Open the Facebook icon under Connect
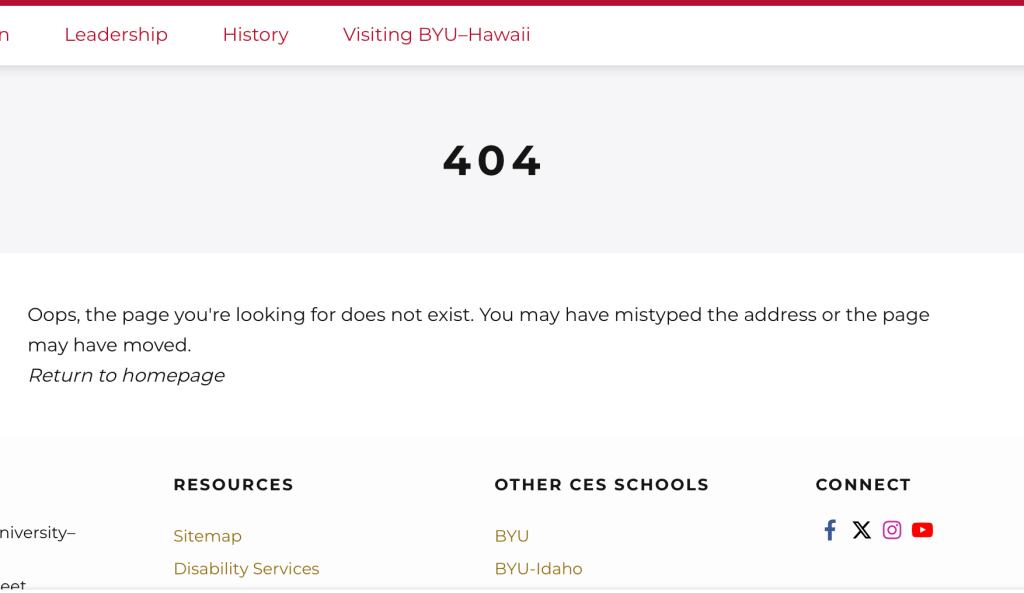Image resolution: width=1024 pixels, height=593 pixels. coord(830,530)
